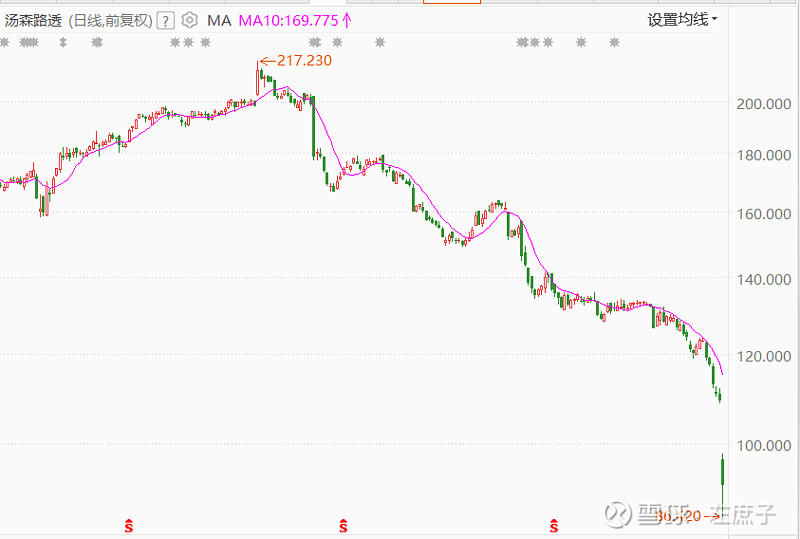Select the rightmost gray event marker on top
800x539 pixels.
tap(614, 42)
